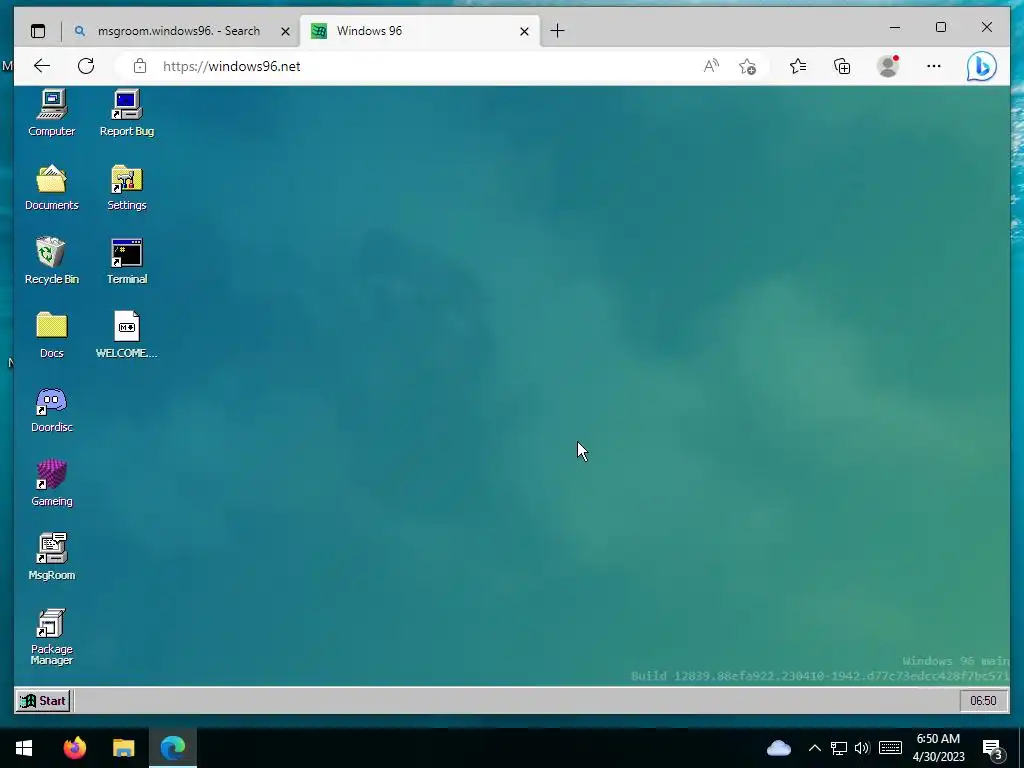
Task: Open the Collections icon
Action: (842, 66)
